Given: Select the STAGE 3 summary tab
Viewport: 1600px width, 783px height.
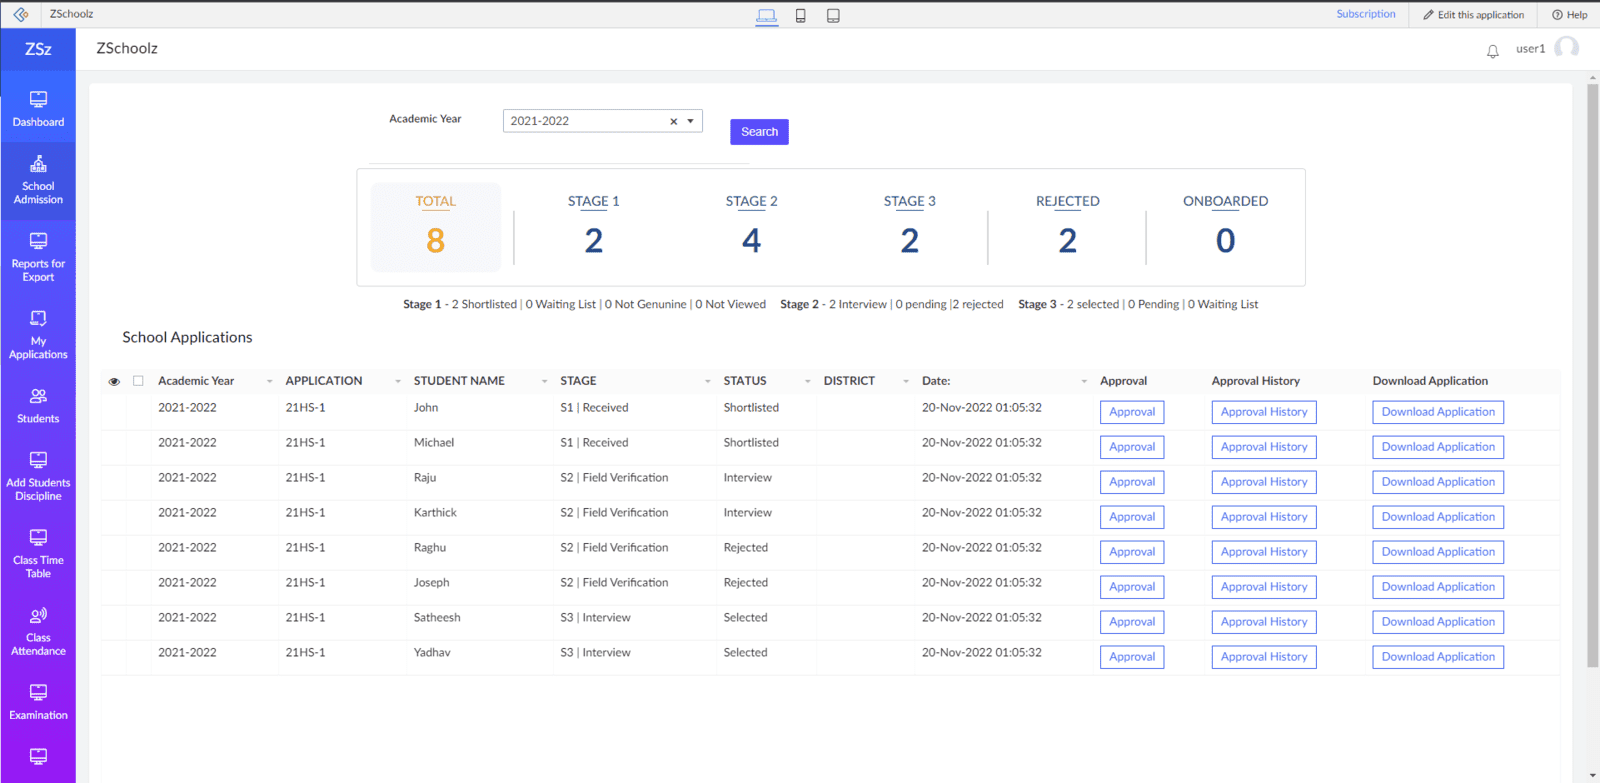Looking at the screenshot, I should coord(910,226).
